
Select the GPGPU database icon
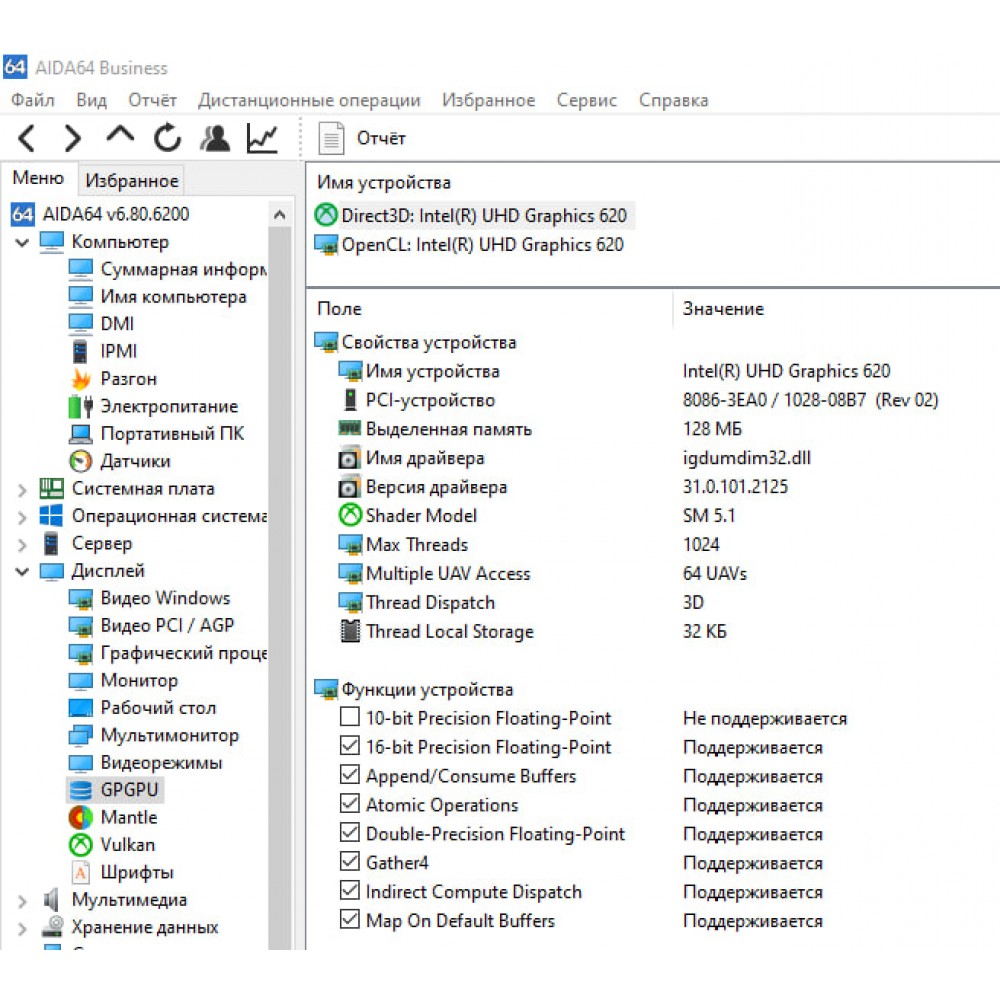[x=80, y=790]
